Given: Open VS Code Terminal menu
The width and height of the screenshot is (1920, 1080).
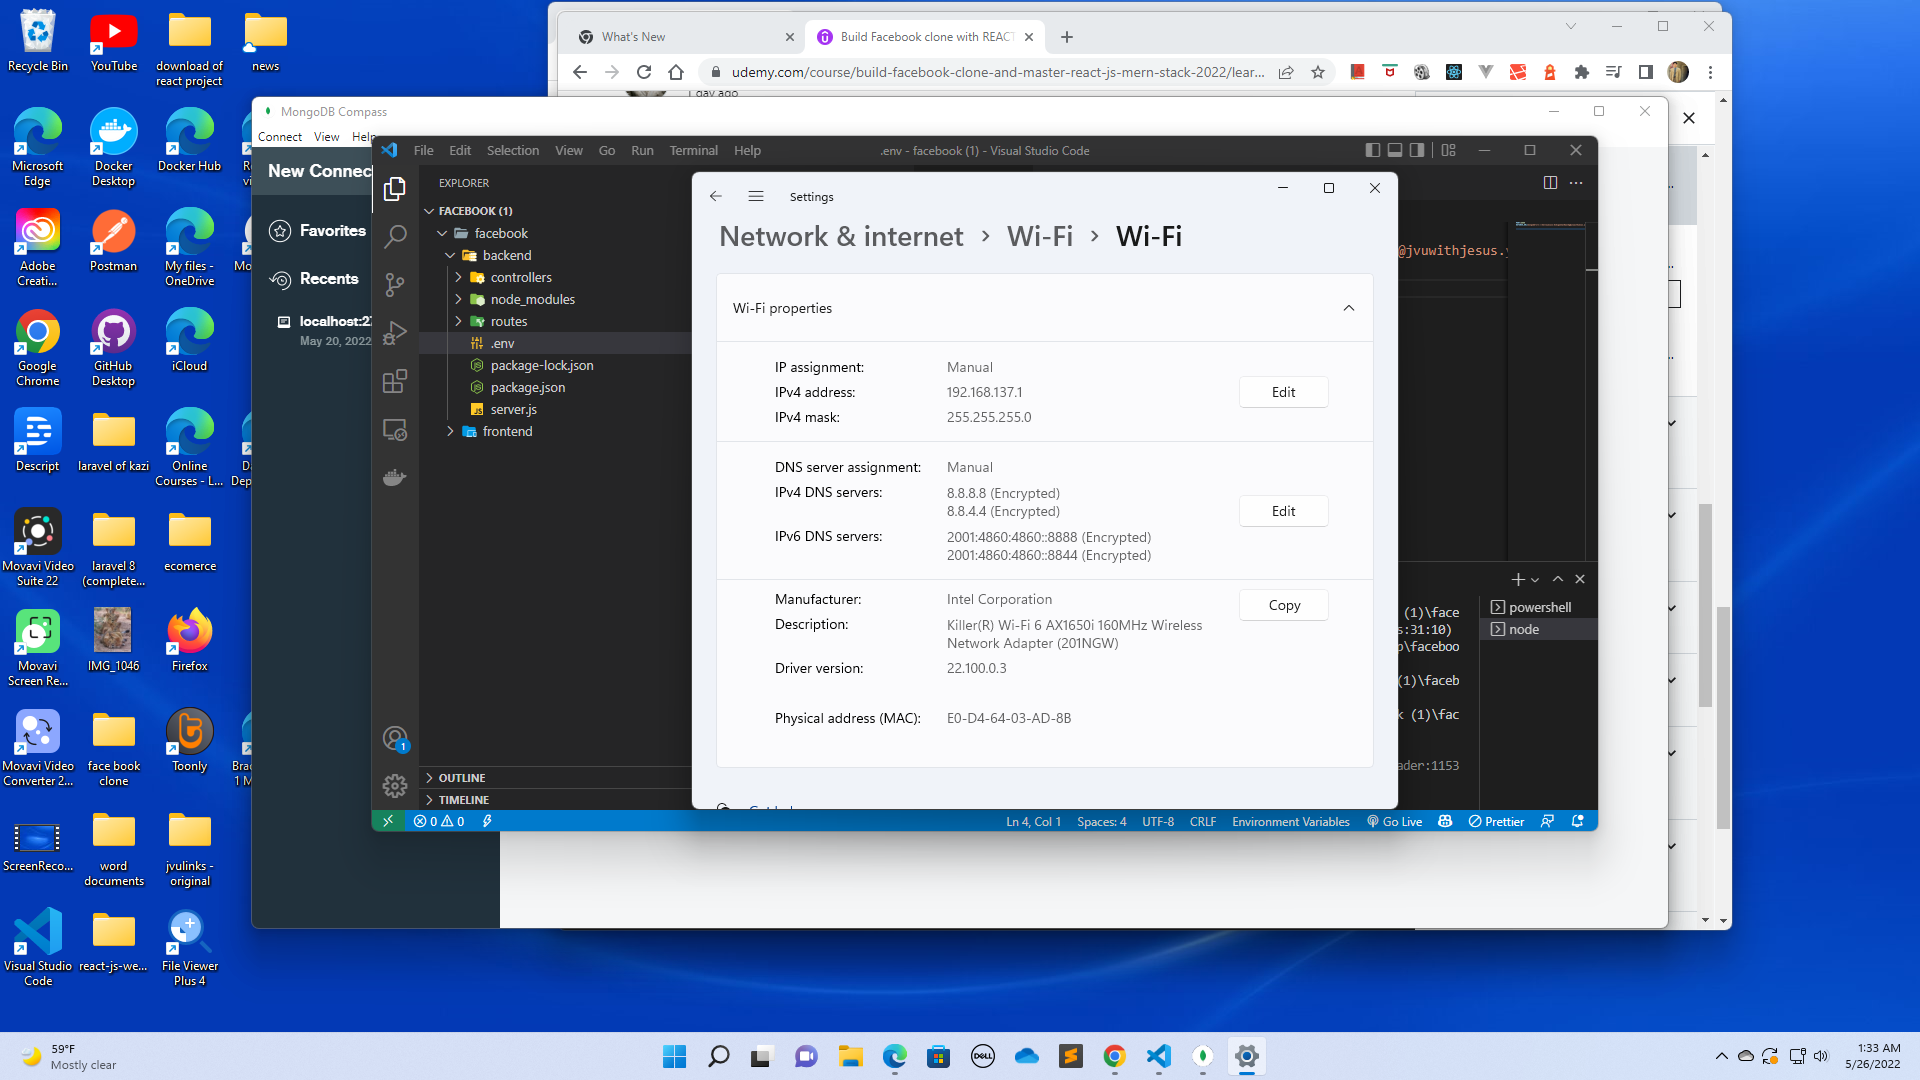Looking at the screenshot, I should [693, 150].
